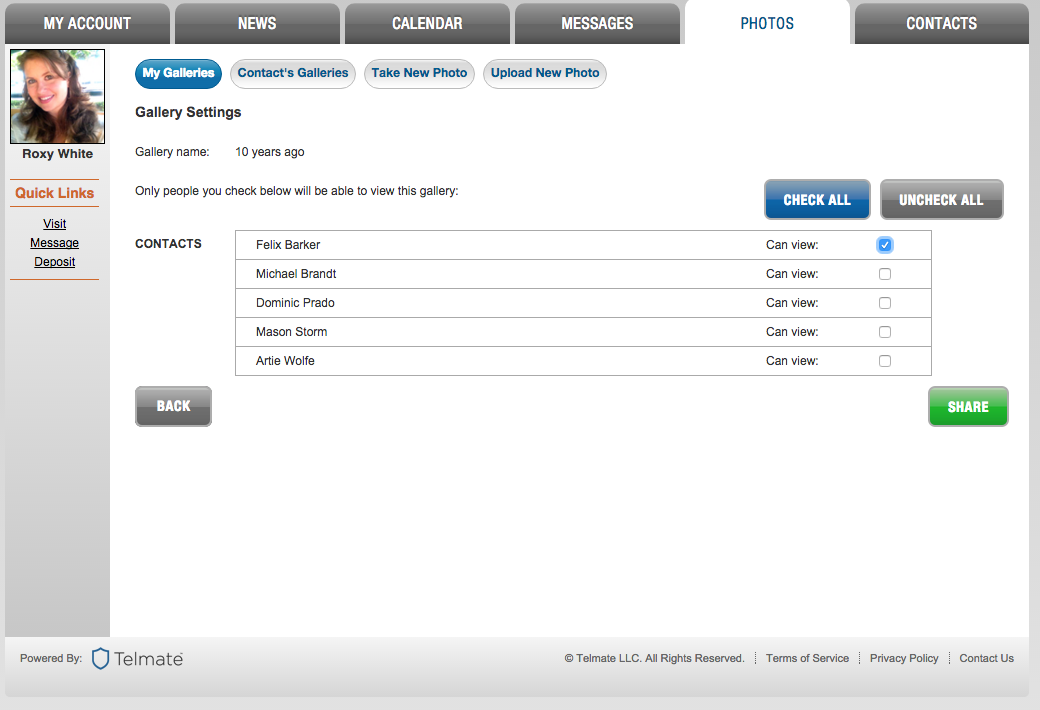Click the Telmate shield logo icon
The image size is (1040, 710).
101,658
